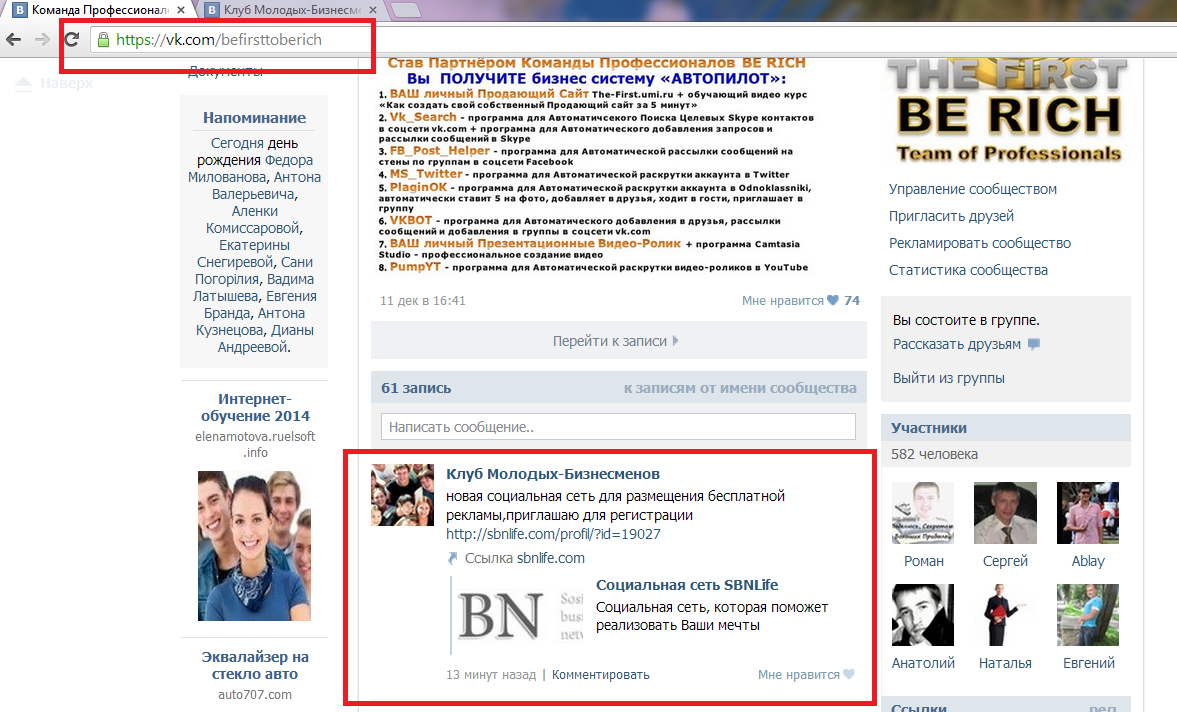The height and width of the screenshot is (712, 1177).
Task: Click Аленки Комиссаровой birthday name link
Action: (x=254, y=219)
